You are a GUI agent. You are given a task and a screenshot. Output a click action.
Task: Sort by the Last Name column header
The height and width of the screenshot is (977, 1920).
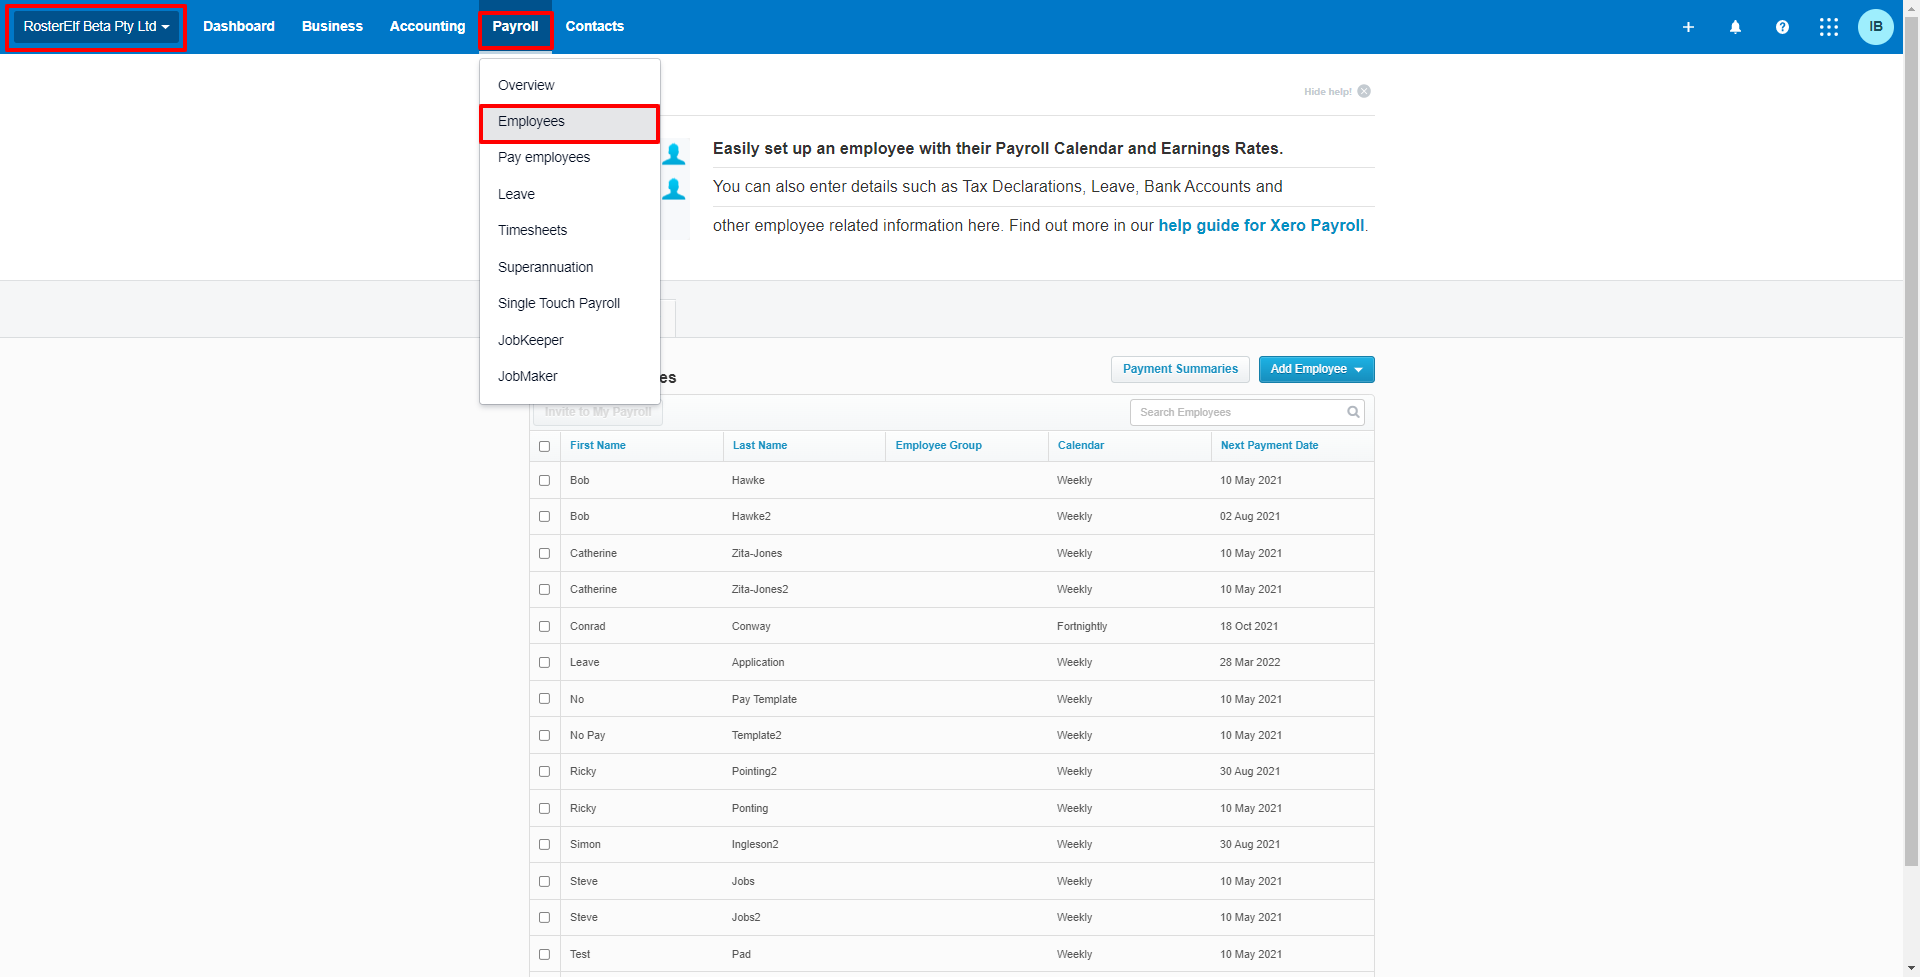[760, 446]
